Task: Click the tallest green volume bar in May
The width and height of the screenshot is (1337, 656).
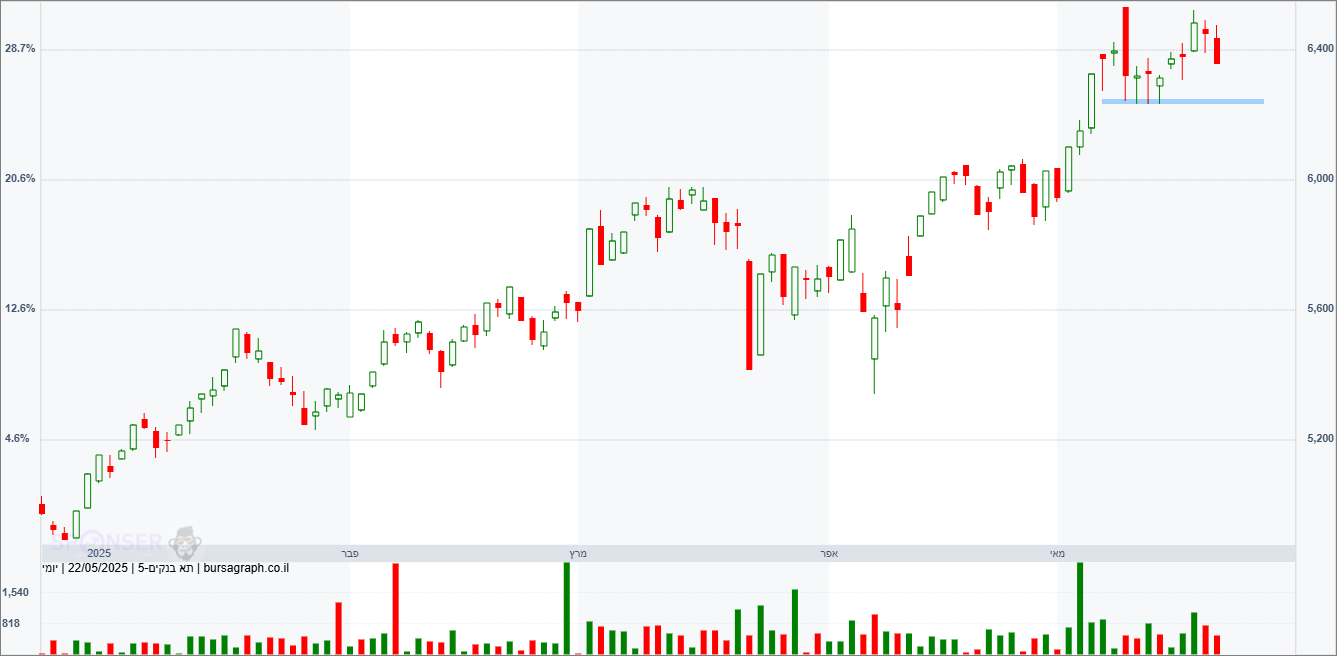Action: (1080, 608)
